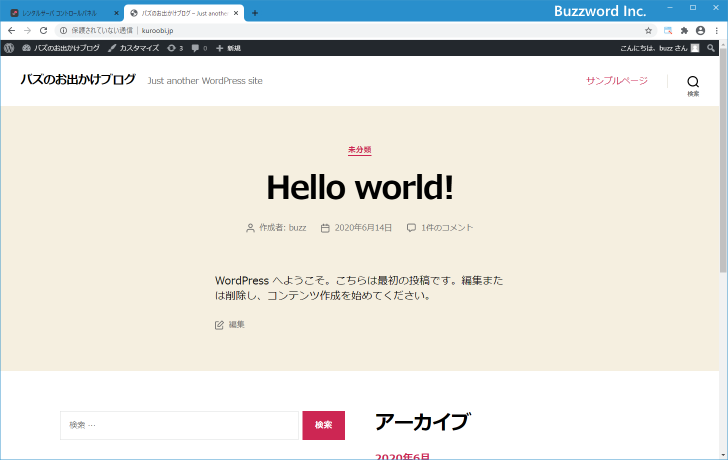Open a new browser tab with plus
This screenshot has height=460, width=728.
(254, 13)
